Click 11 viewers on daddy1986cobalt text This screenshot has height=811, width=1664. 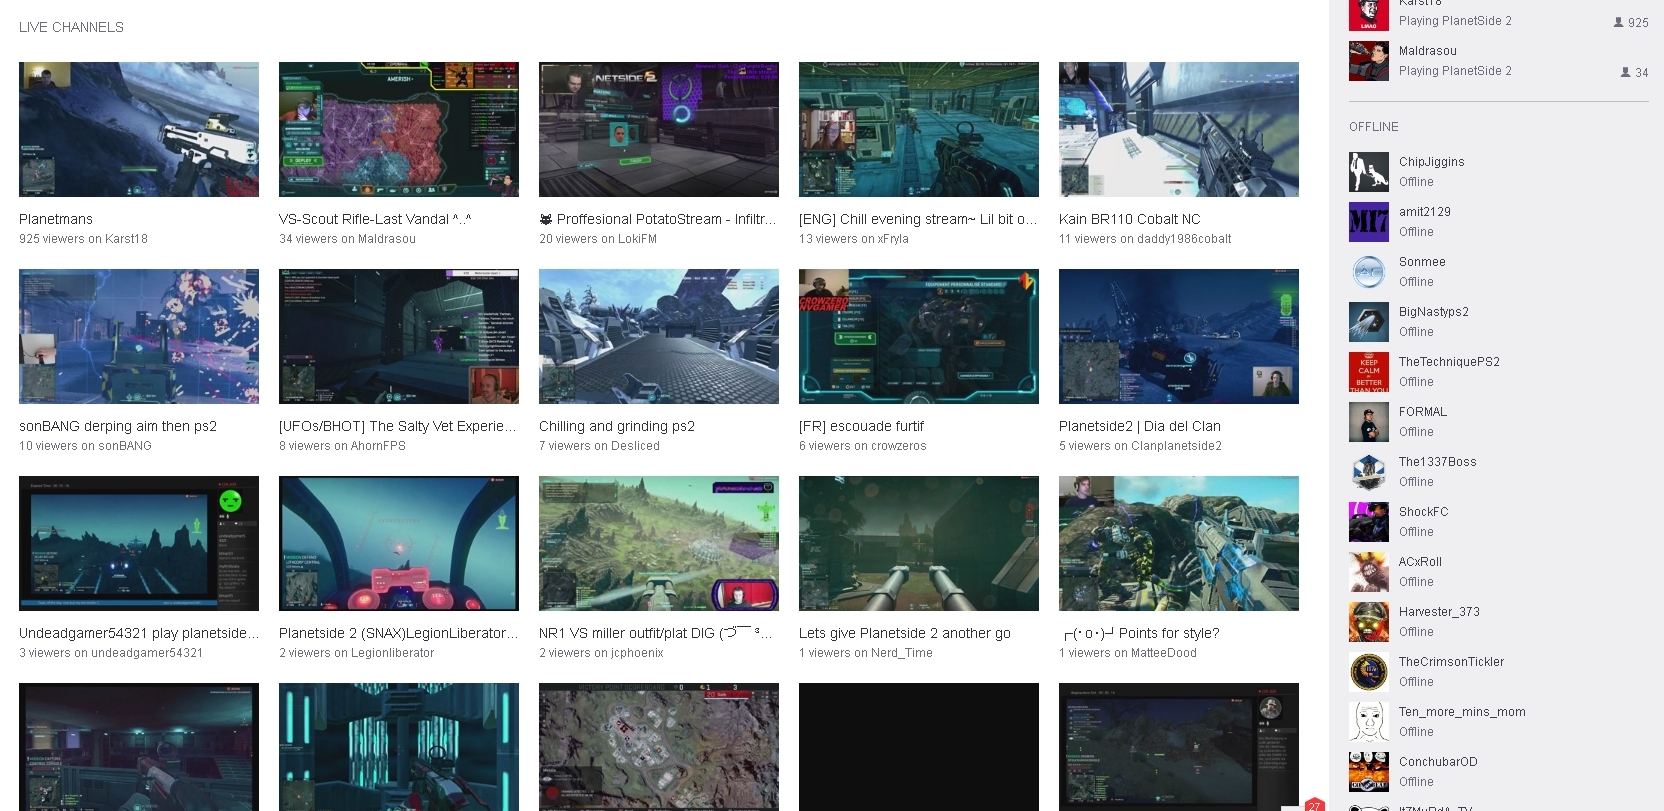pyautogui.click(x=1145, y=239)
